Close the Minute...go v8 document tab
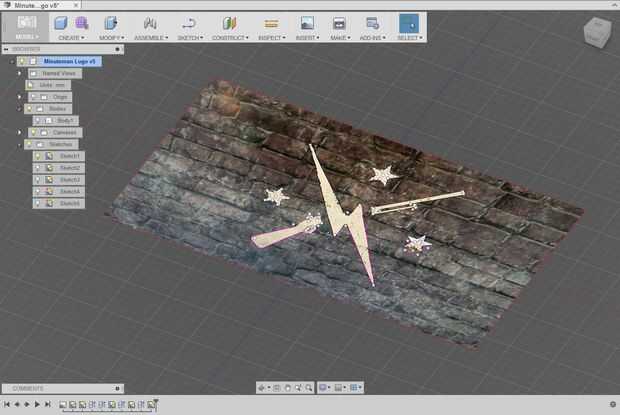620x415 pixels. coord(76,5)
